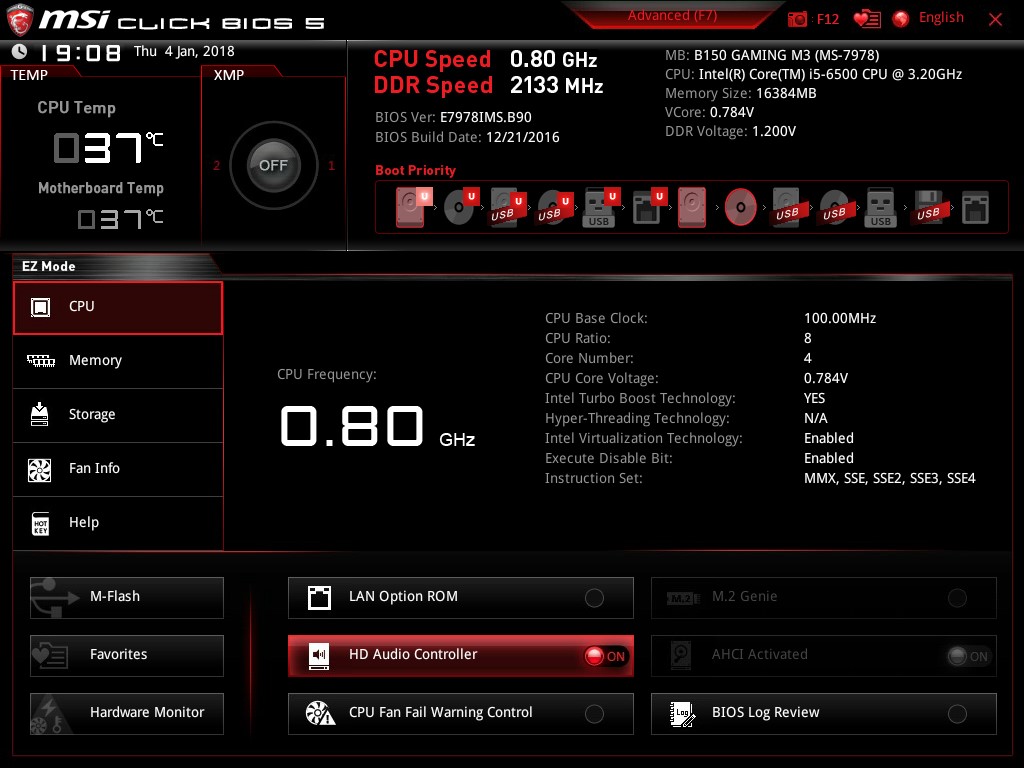1024x768 pixels.
Task: Click the Boot Priority heading
Action: click(415, 170)
